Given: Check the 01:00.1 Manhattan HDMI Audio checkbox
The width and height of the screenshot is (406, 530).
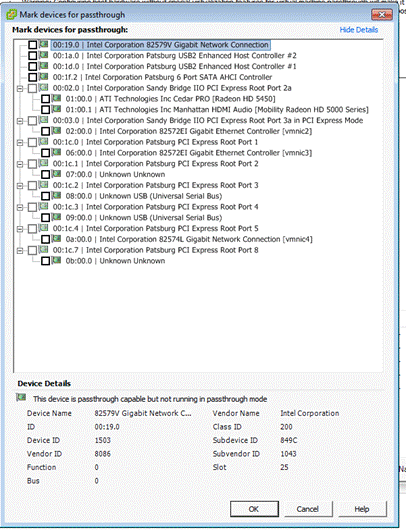Looking at the screenshot, I should (x=46, y=110).
